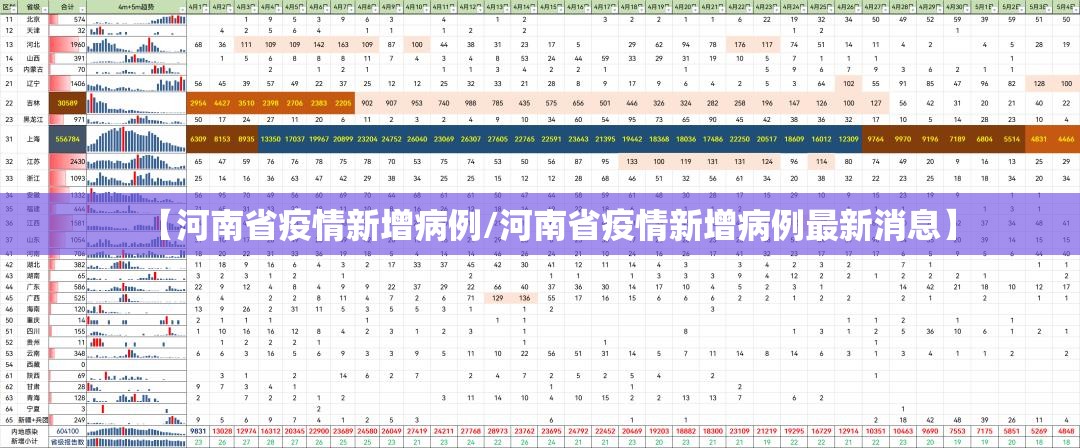
Task: Select the 上海 total cell 556784
Action: click(x=68, y=139)
